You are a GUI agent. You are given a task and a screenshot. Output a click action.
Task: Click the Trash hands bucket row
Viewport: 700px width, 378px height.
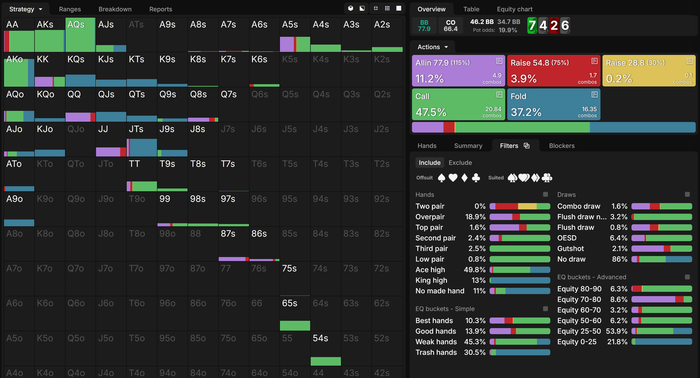(483, 353)
